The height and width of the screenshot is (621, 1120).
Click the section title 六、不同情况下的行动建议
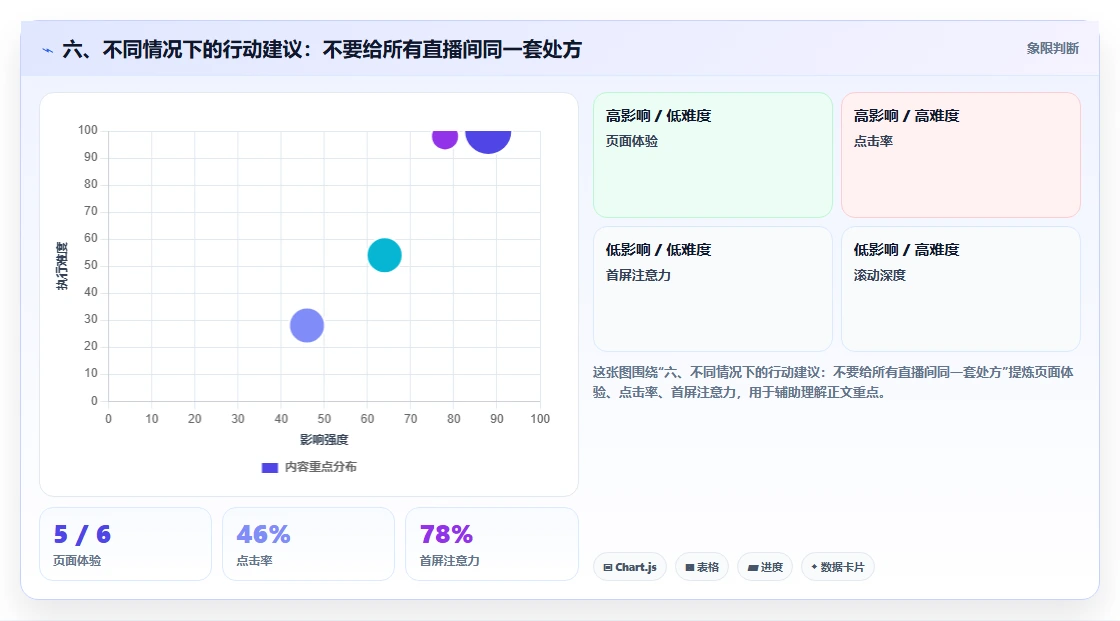pyautogui.click(x=322, y=49)
